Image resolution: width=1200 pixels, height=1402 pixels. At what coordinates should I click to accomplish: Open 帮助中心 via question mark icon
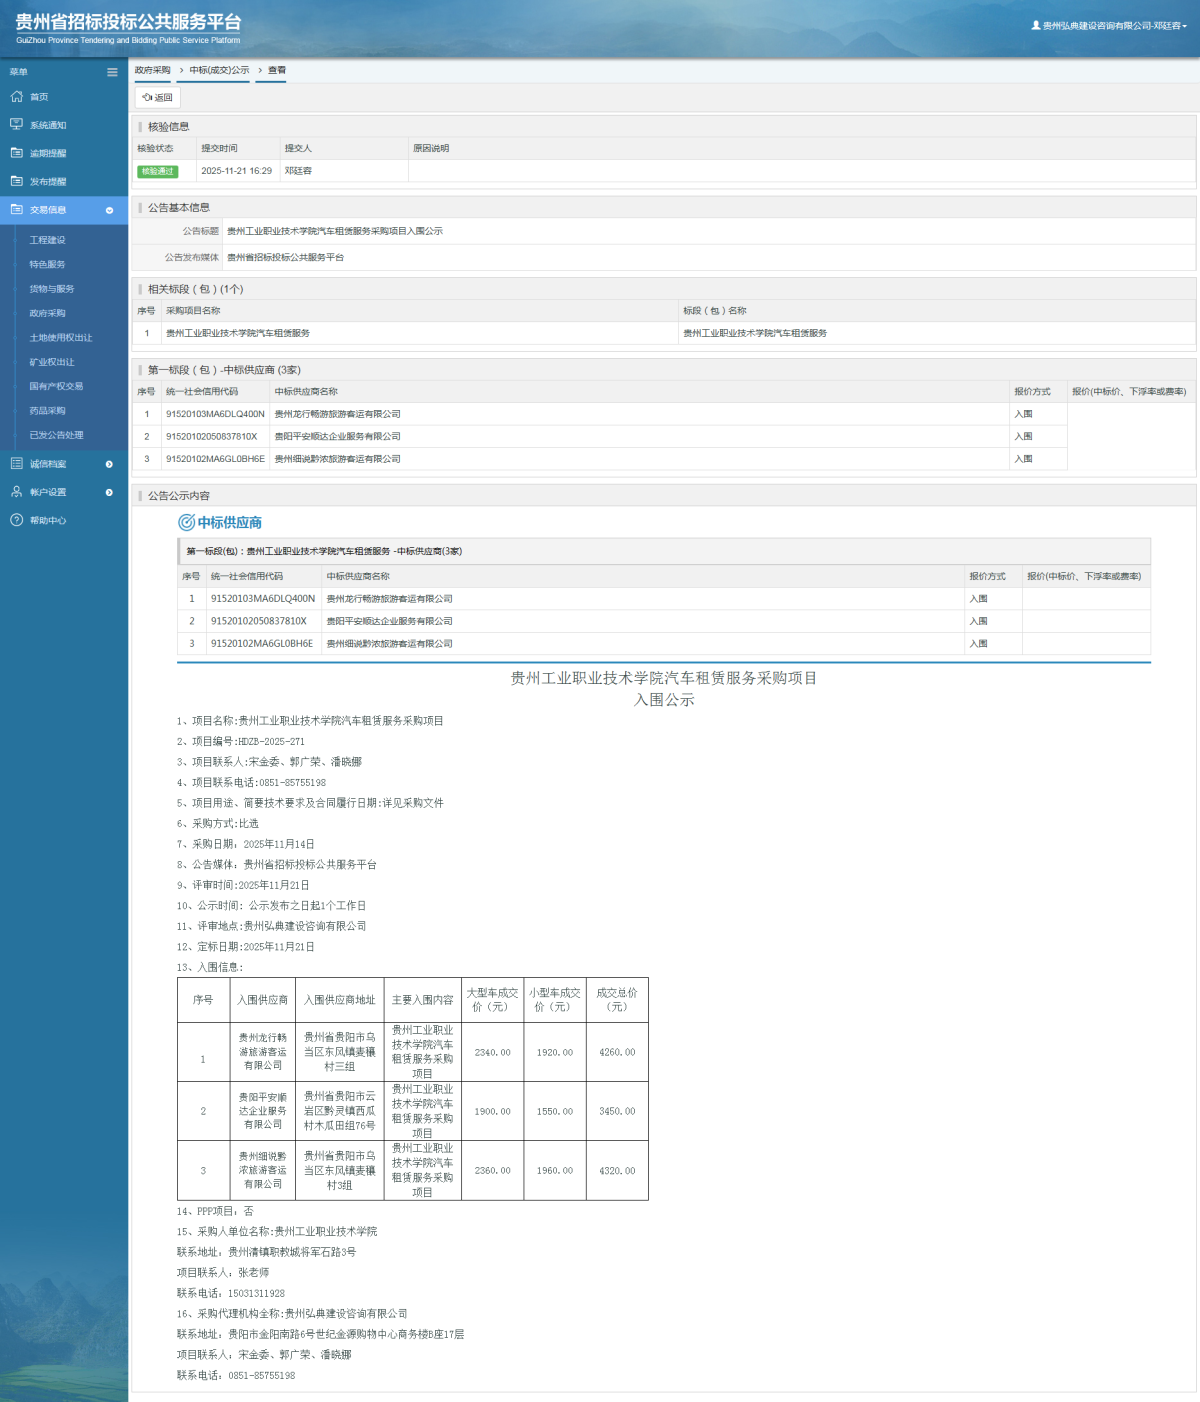pos(16,520)
